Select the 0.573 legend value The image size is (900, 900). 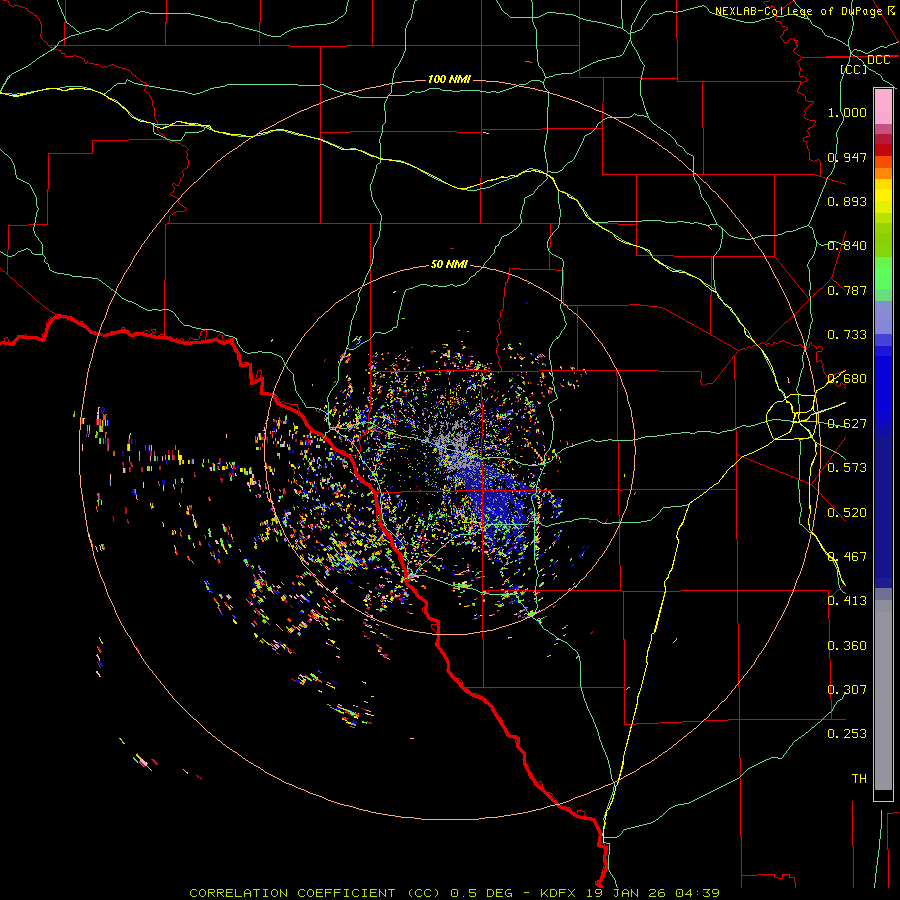pos(847,468)
